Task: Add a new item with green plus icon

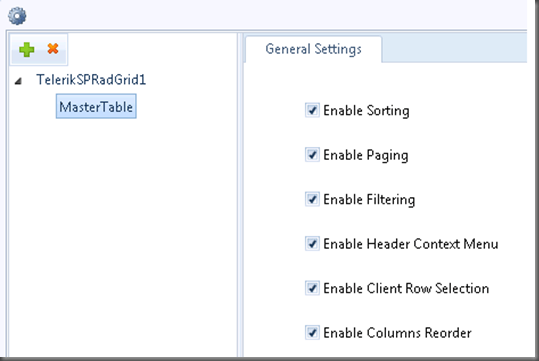Action: [x=26, y=49]
